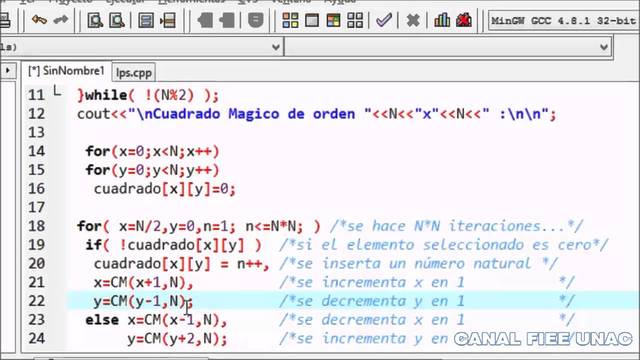Click the "}while( !(N%2) );" line
Viewport: 640px width, 360px height.
(148, 96)
